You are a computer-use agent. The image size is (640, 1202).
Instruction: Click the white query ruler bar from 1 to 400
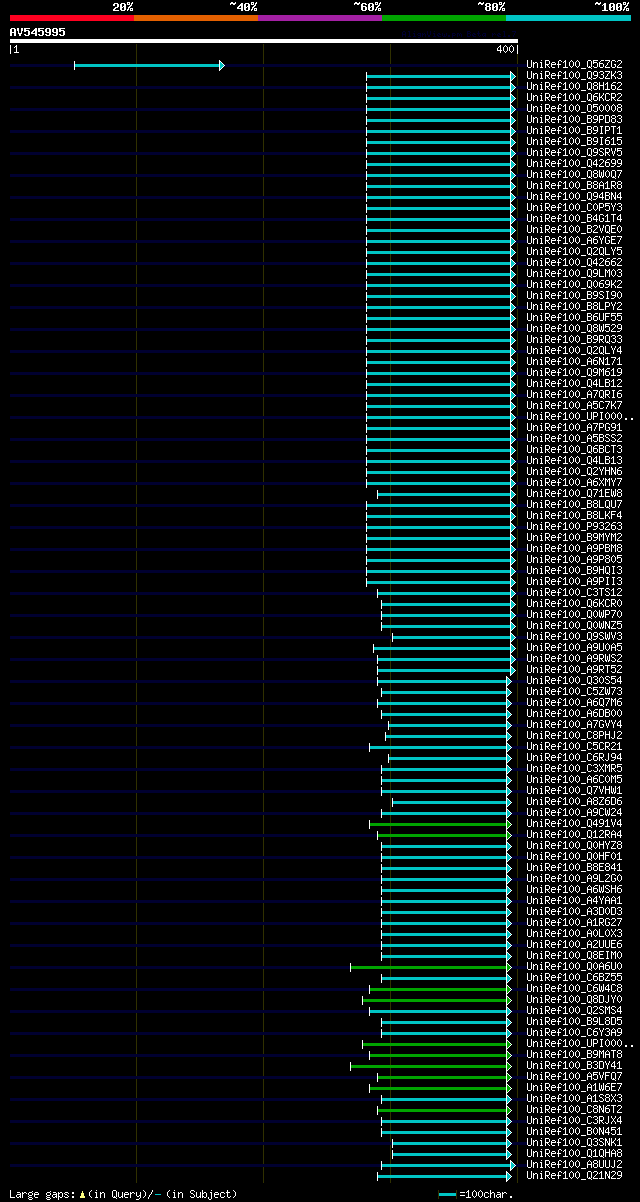click(264, 41)
